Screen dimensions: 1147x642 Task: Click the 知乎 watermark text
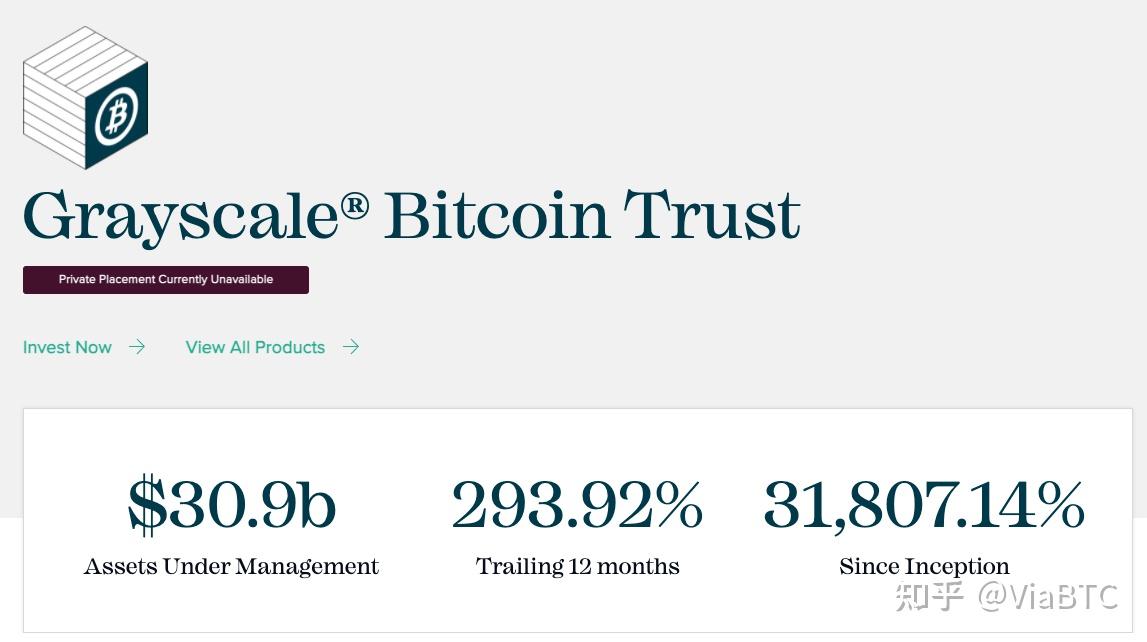pyautogui.click(x=930, y=597)
